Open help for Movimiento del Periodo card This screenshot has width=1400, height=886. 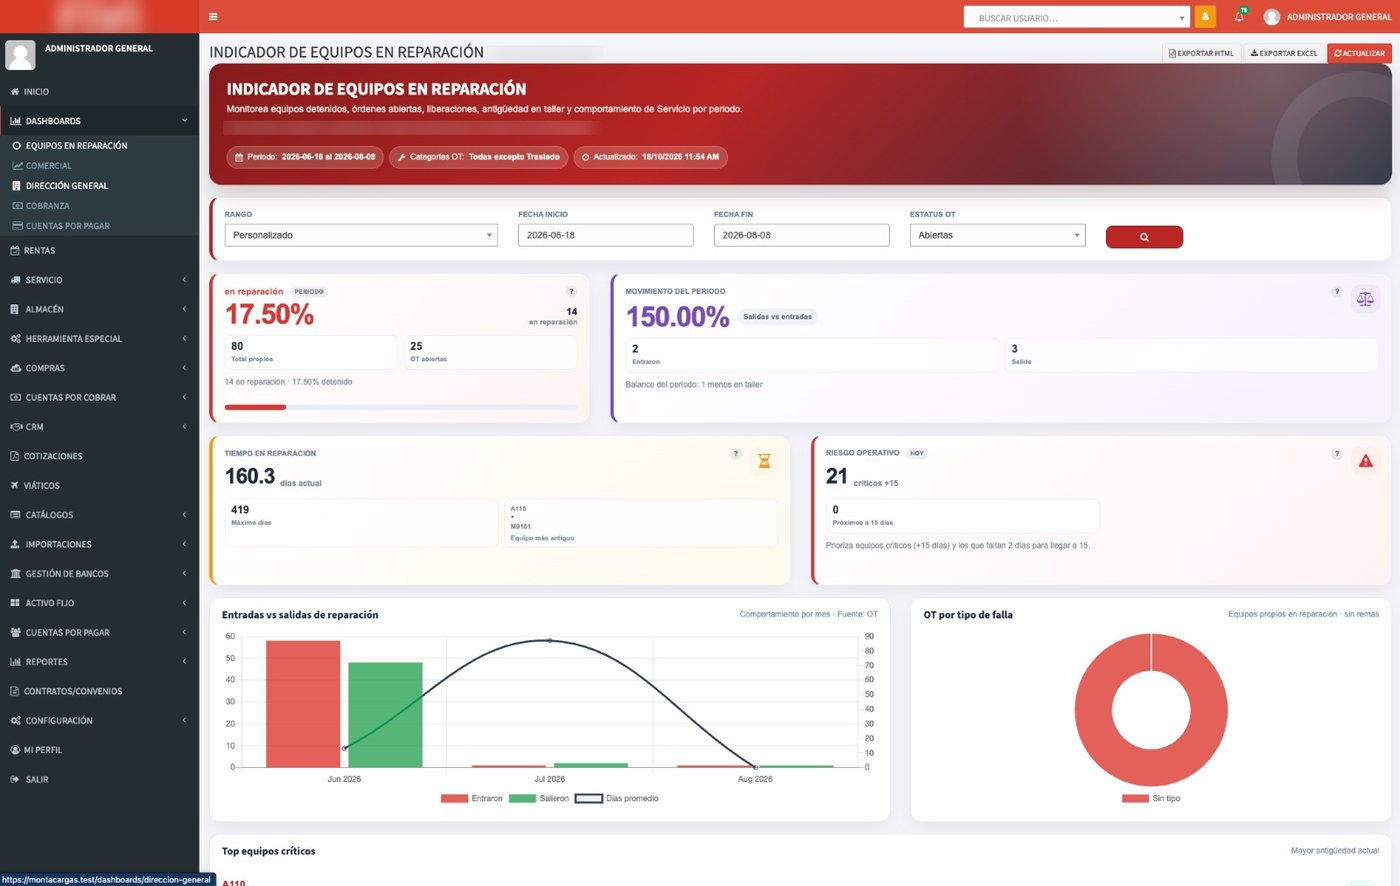point(1337,292)
